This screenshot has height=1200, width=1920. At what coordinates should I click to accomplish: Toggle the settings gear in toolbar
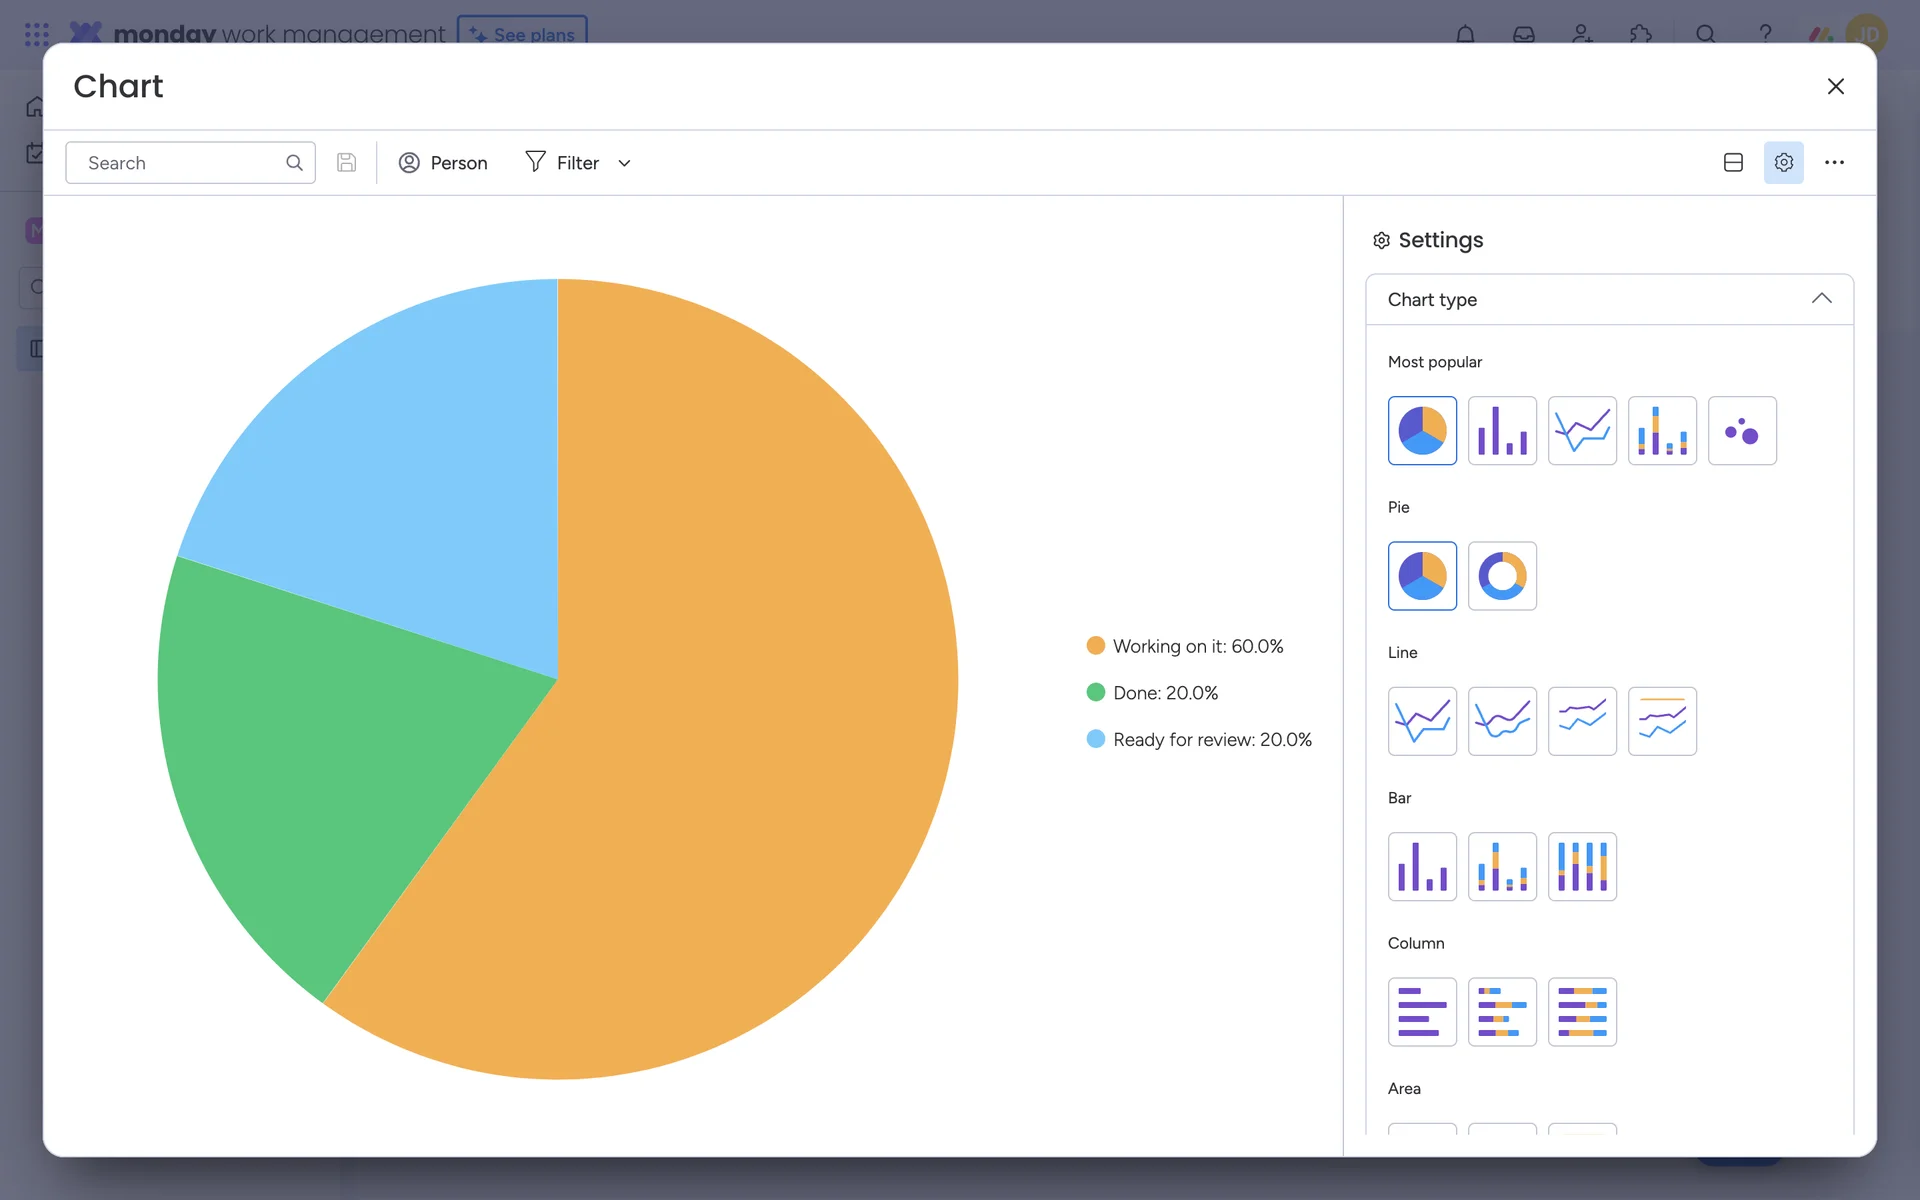(1783, 163)
